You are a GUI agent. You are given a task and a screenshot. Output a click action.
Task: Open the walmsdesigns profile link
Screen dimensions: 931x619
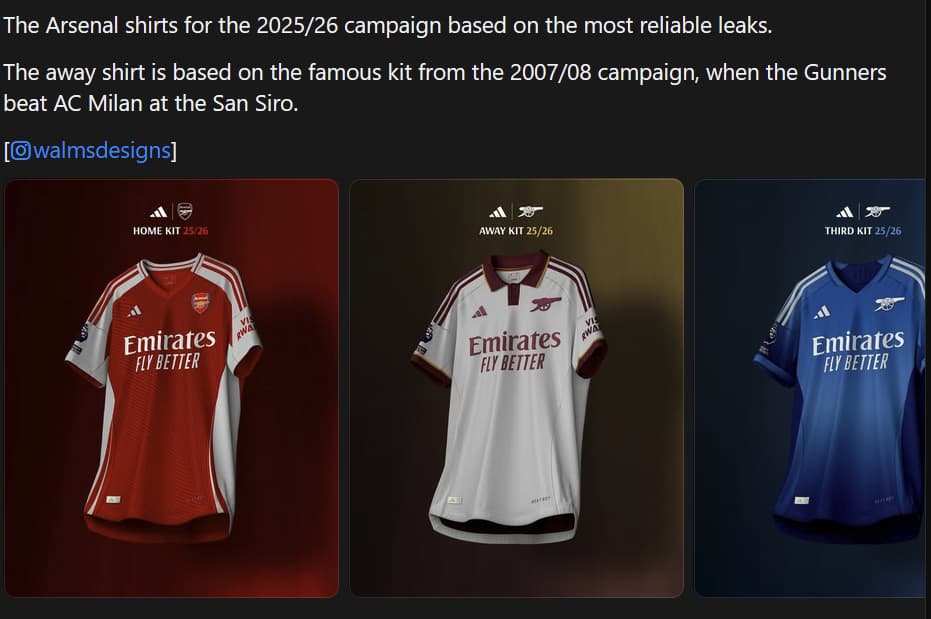[x=102, y=151]
